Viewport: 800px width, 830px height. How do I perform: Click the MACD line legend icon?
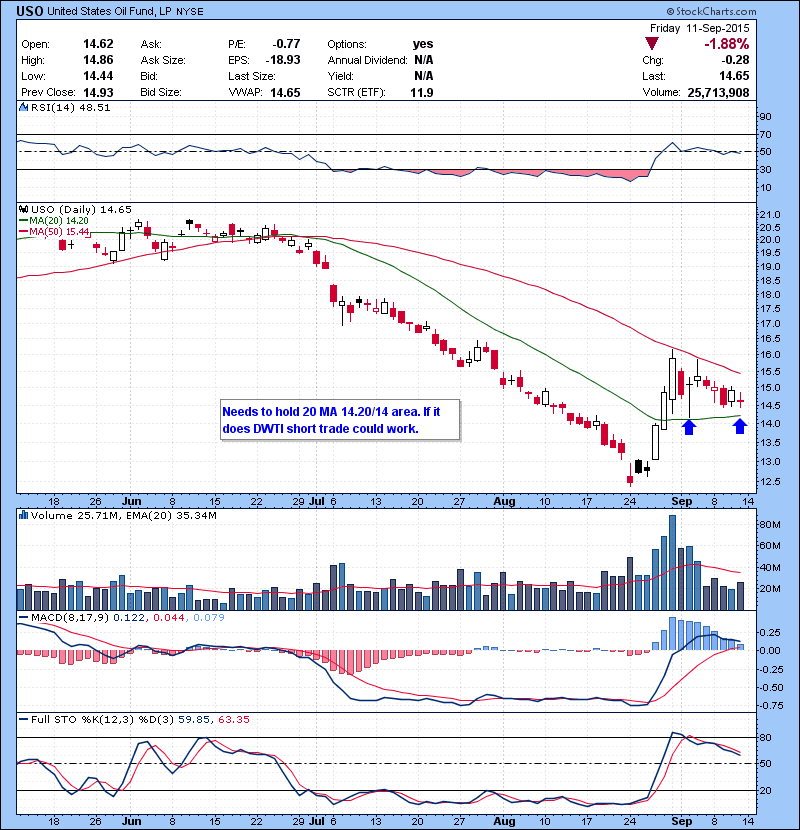[x=22, y=619]
